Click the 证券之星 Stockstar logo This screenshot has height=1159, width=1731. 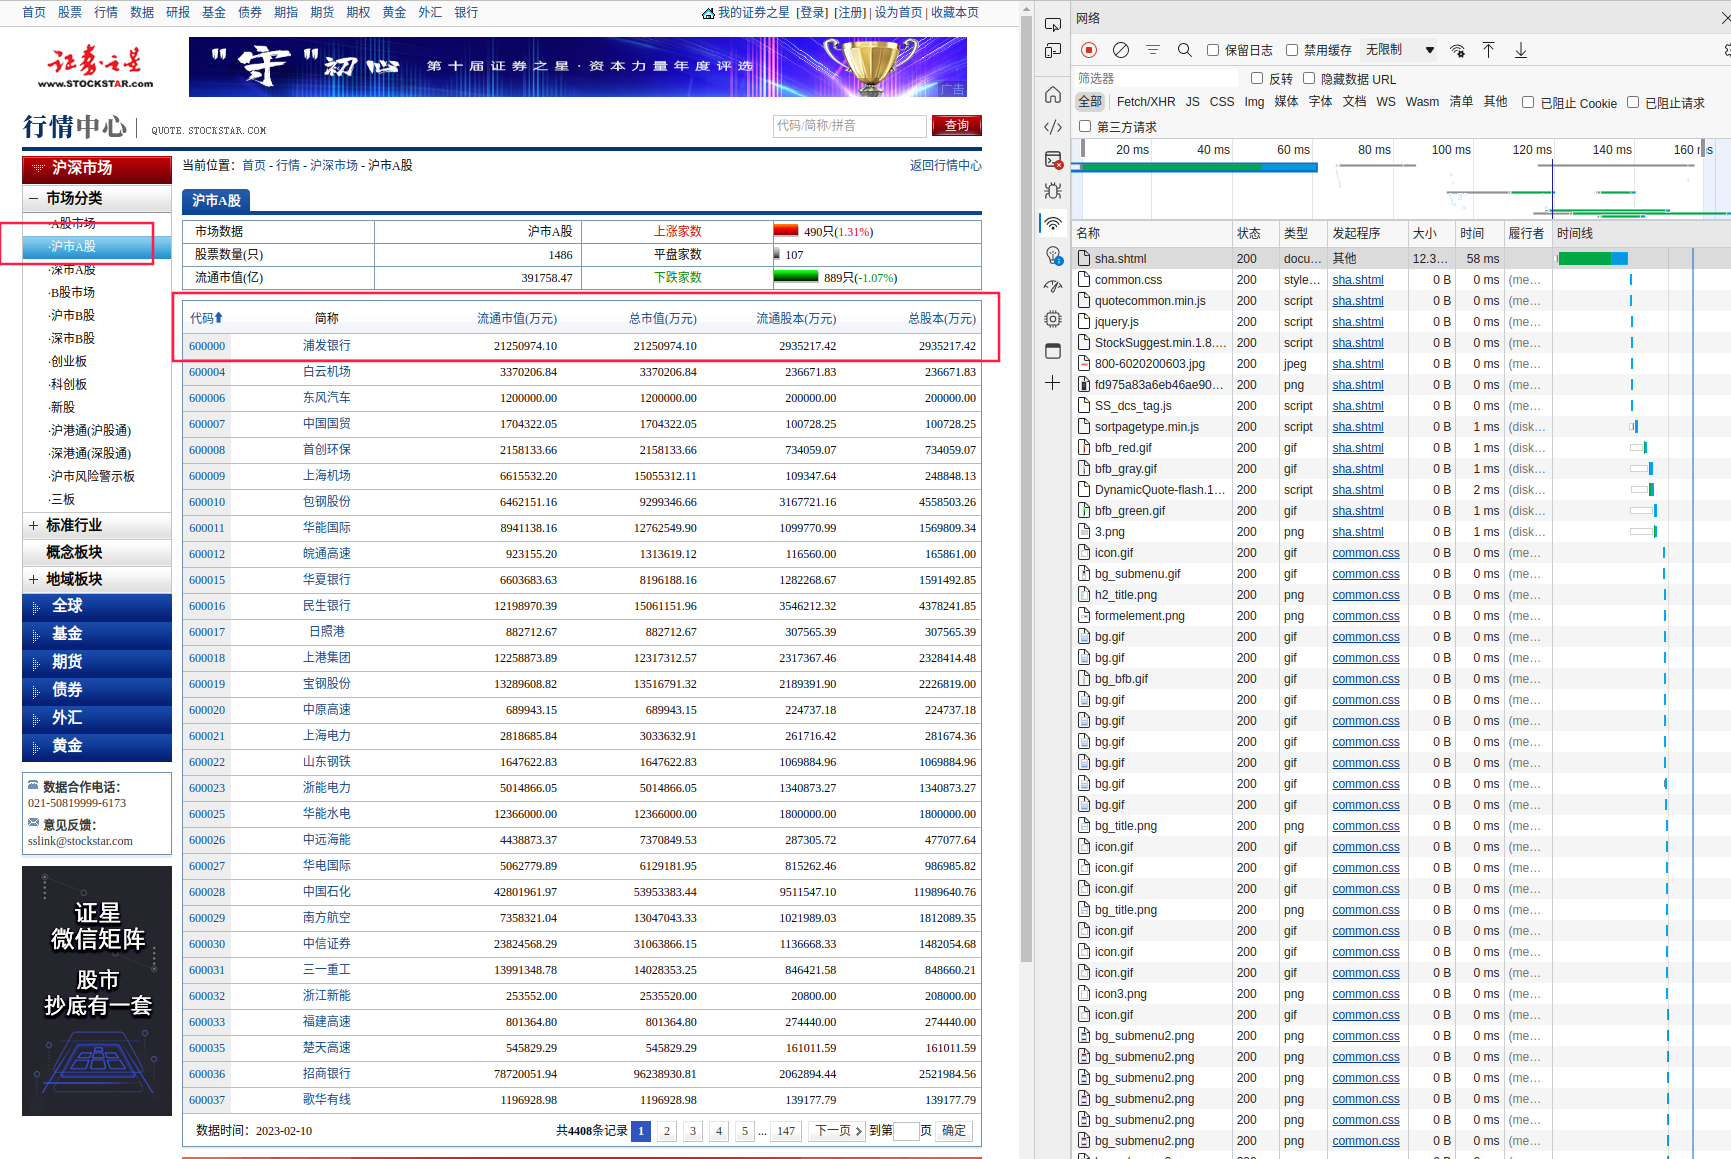[96, 68]
